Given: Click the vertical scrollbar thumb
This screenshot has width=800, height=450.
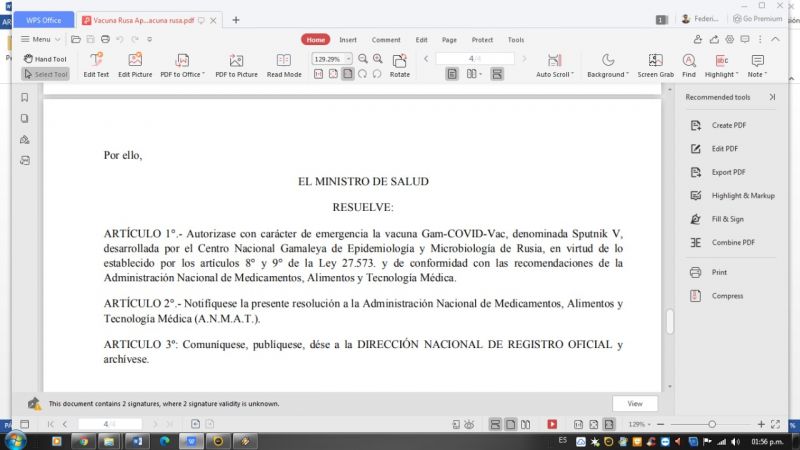Looking at the screenshot, I should click(670, 321).
